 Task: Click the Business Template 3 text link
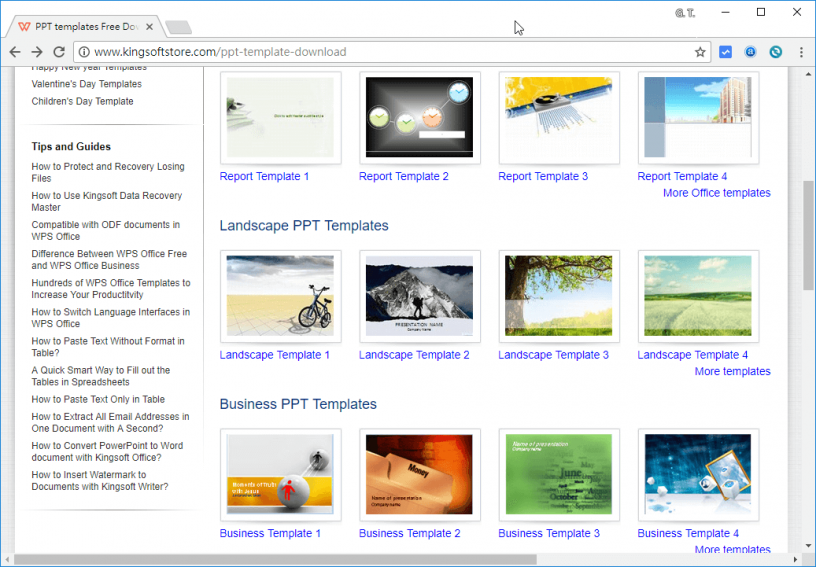549,533
